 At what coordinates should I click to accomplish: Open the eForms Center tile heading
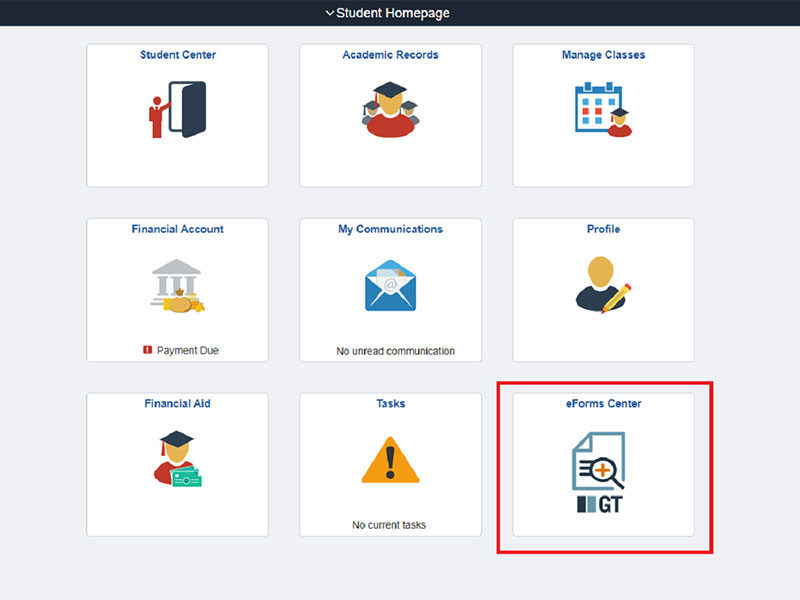tap(603, 403)
